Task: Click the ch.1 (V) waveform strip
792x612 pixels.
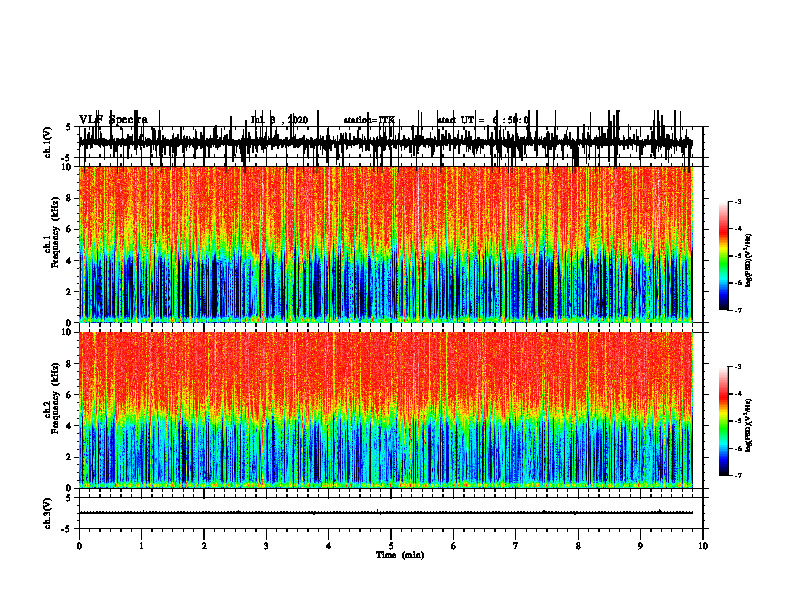Action: [386, 142]
